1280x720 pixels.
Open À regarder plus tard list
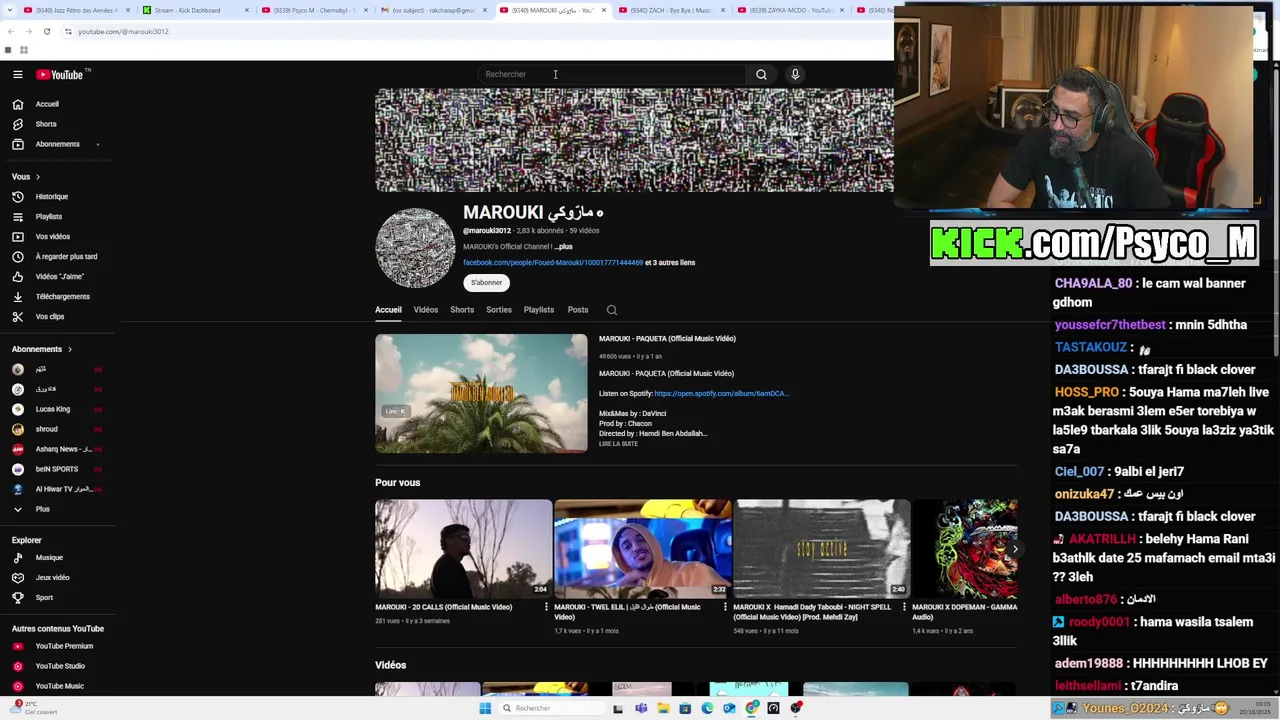click(x=66, y=257)
